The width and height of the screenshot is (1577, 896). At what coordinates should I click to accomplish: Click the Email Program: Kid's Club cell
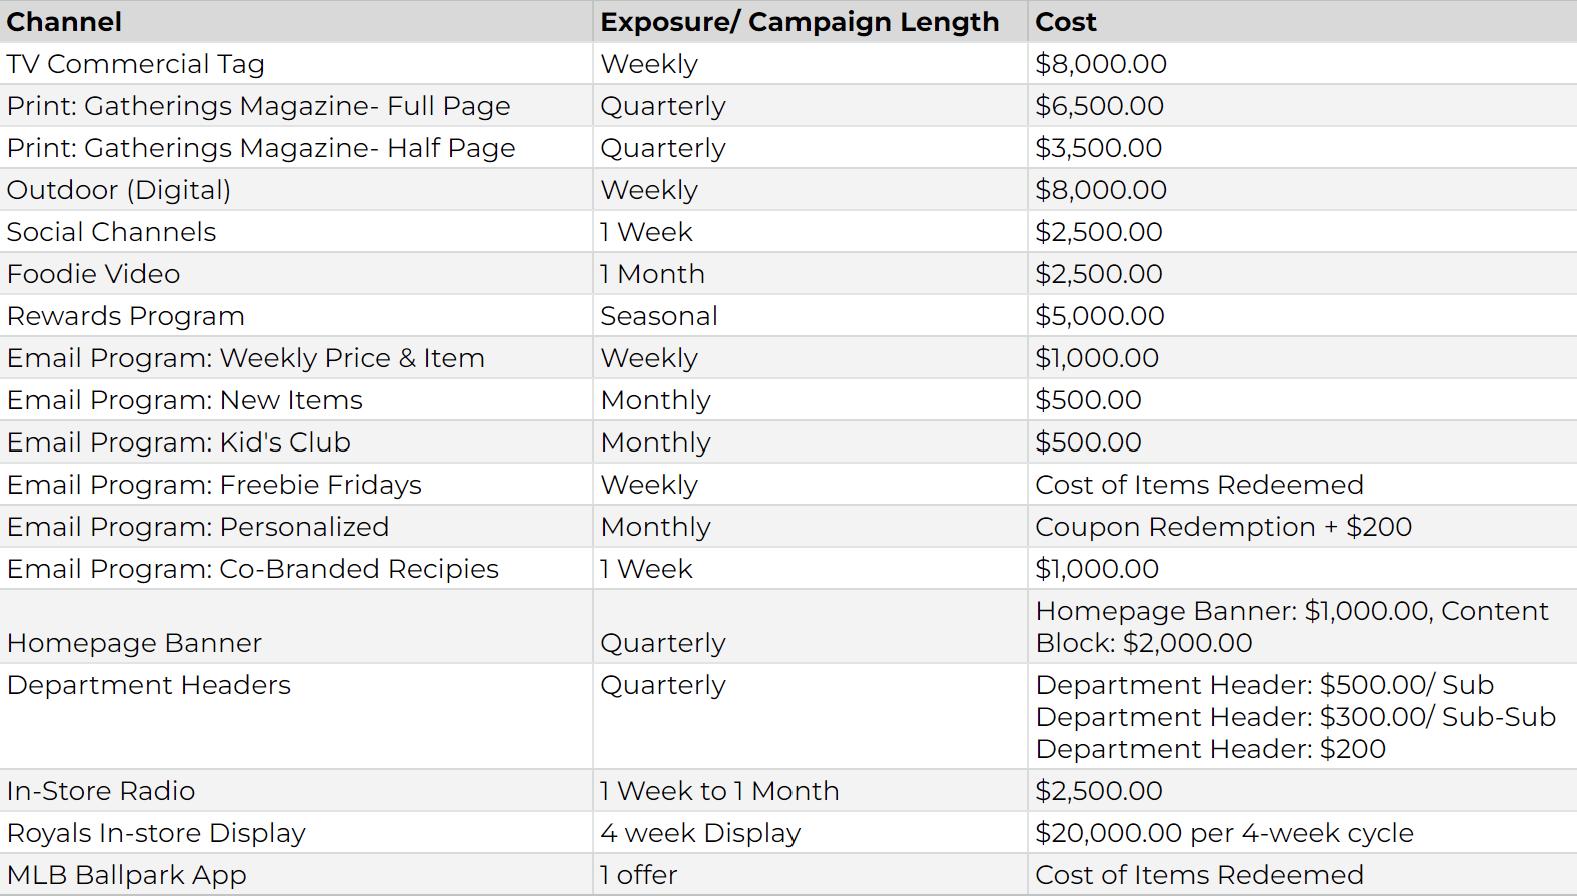click(x=178, y=442)
